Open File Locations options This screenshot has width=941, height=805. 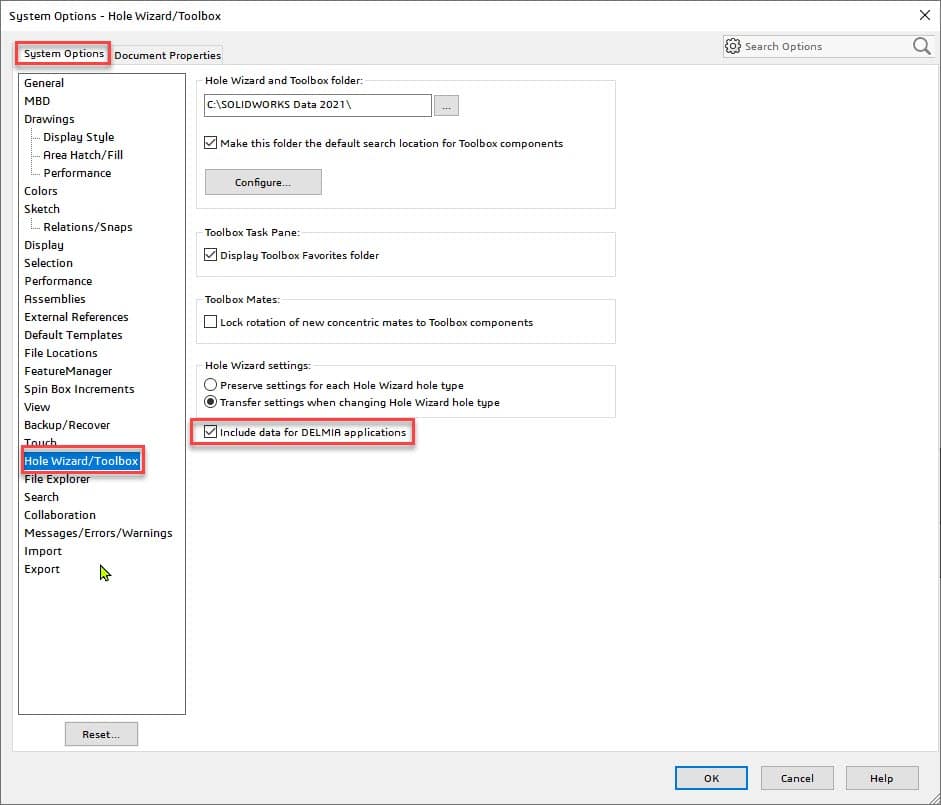coord(61,353)
